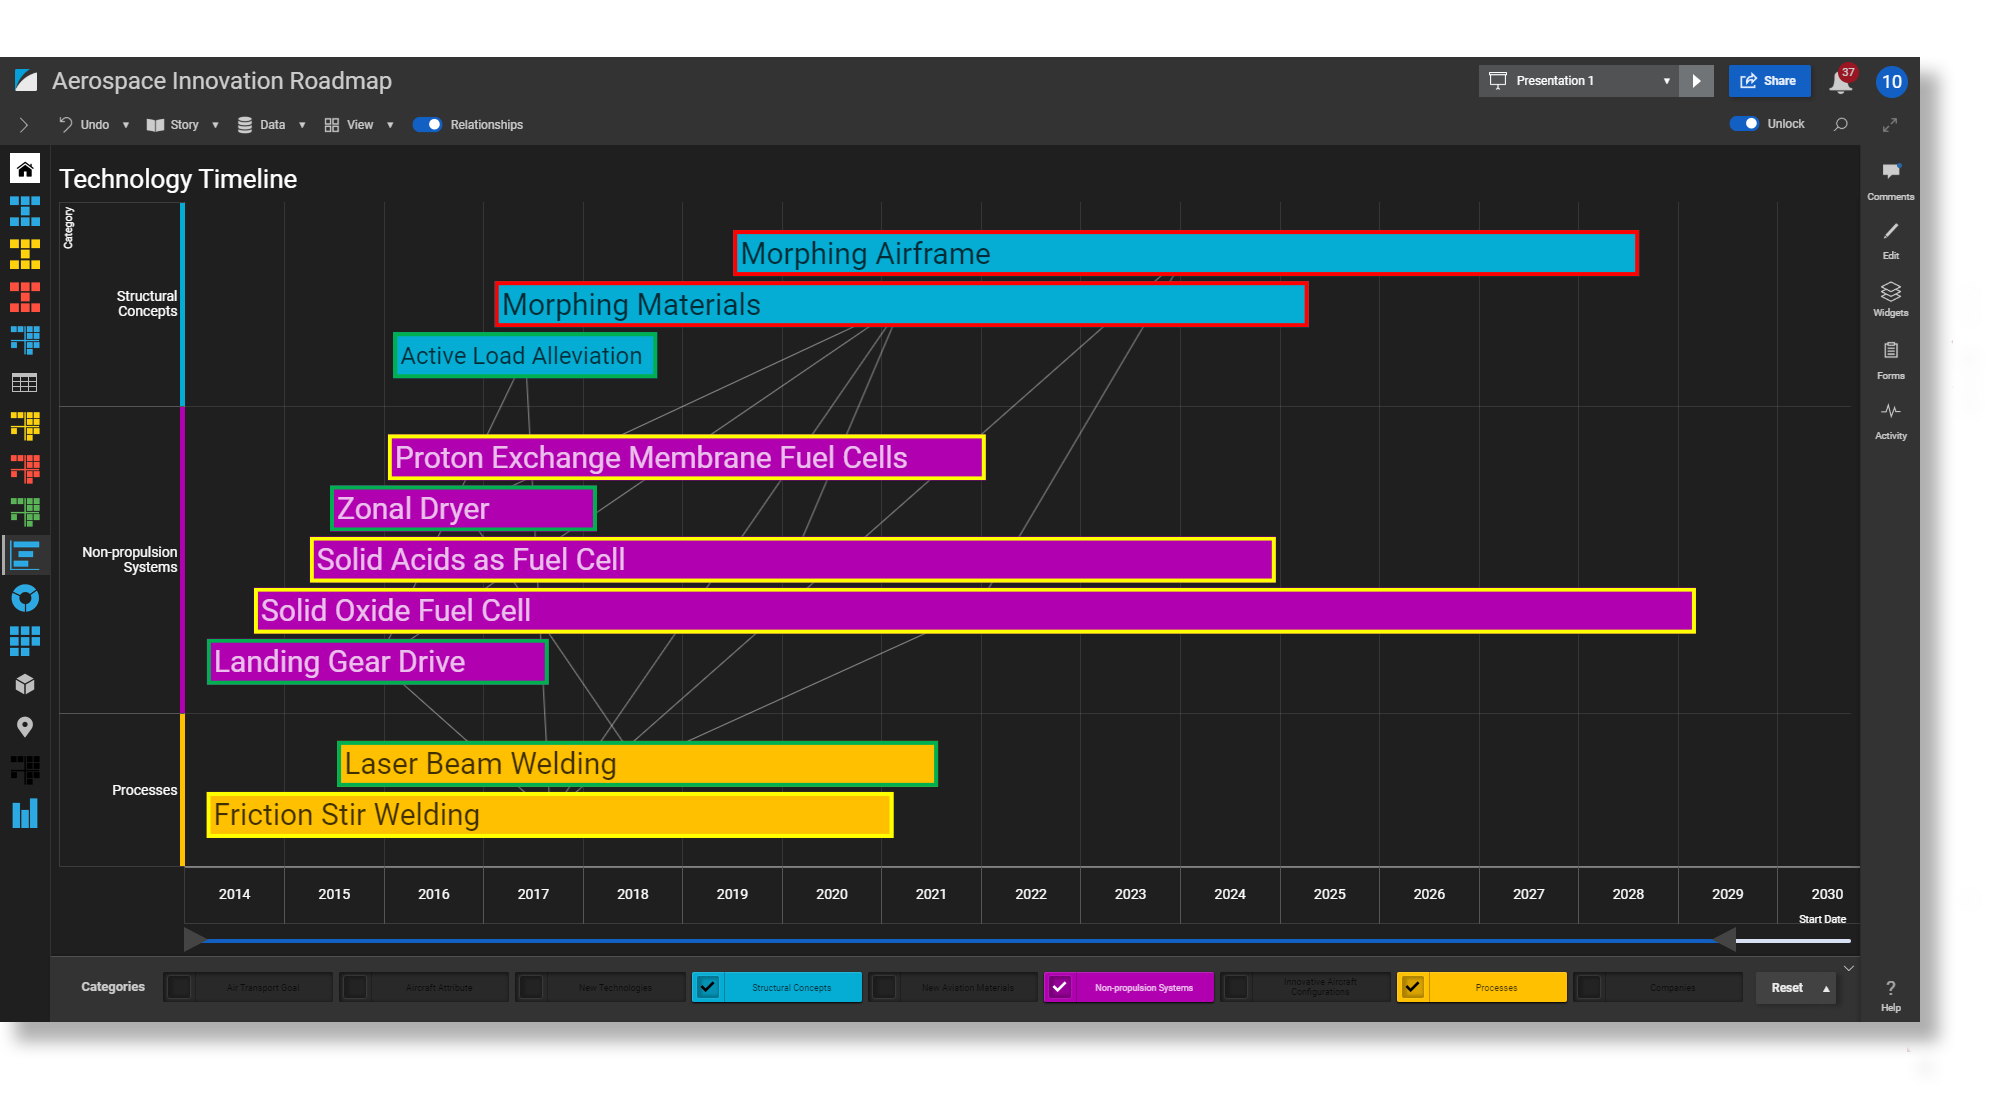Image resolution: width=2016 pixels, height=1106 pixels.
Task: Click the home icon in the sidebar
Action: [x=25, y=169]
